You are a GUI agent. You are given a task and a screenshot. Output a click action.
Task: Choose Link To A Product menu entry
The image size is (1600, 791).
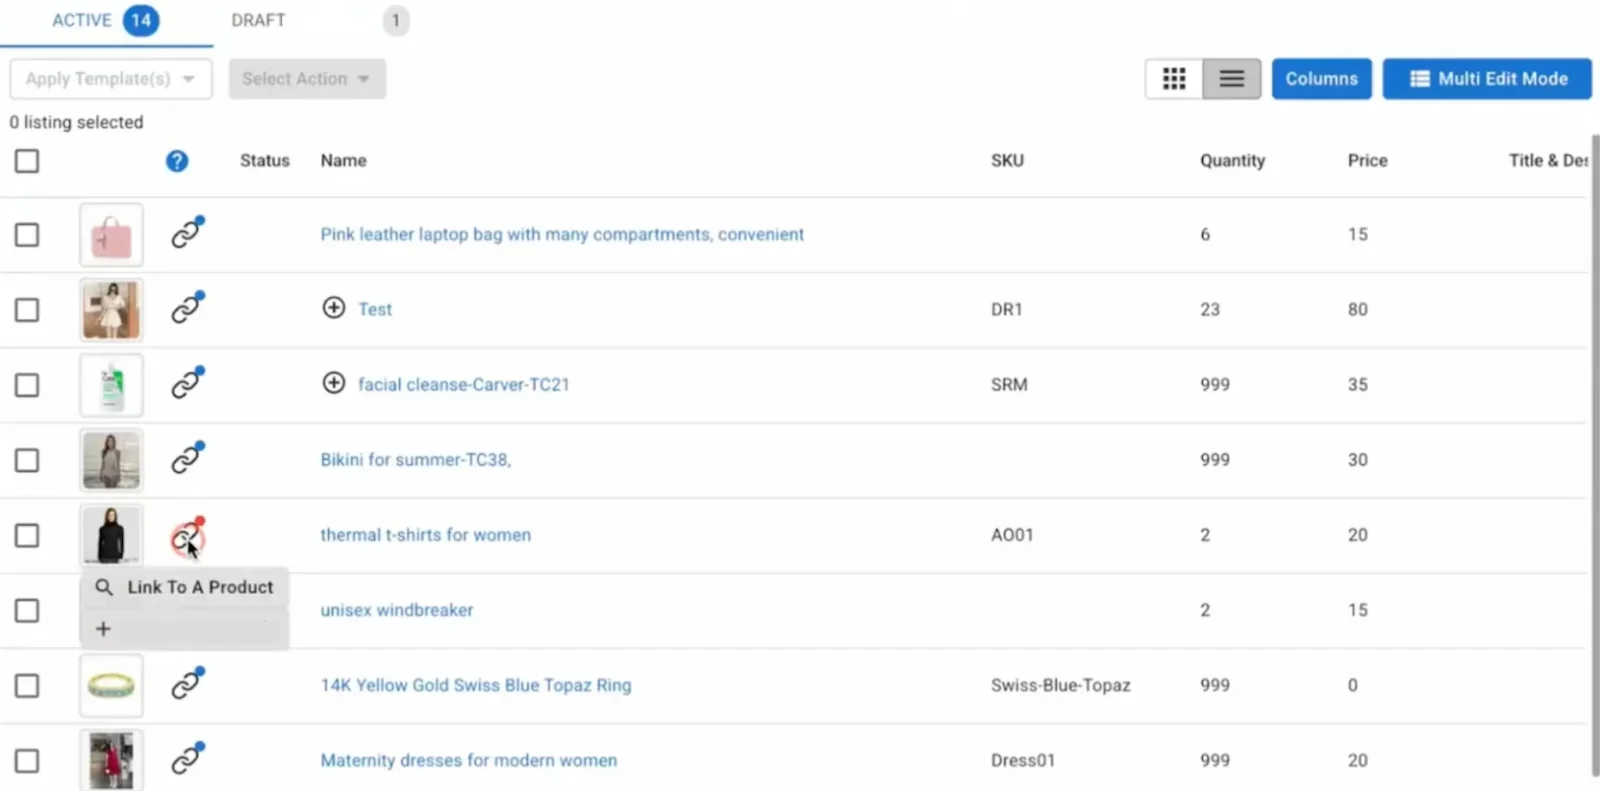[185, 587]
